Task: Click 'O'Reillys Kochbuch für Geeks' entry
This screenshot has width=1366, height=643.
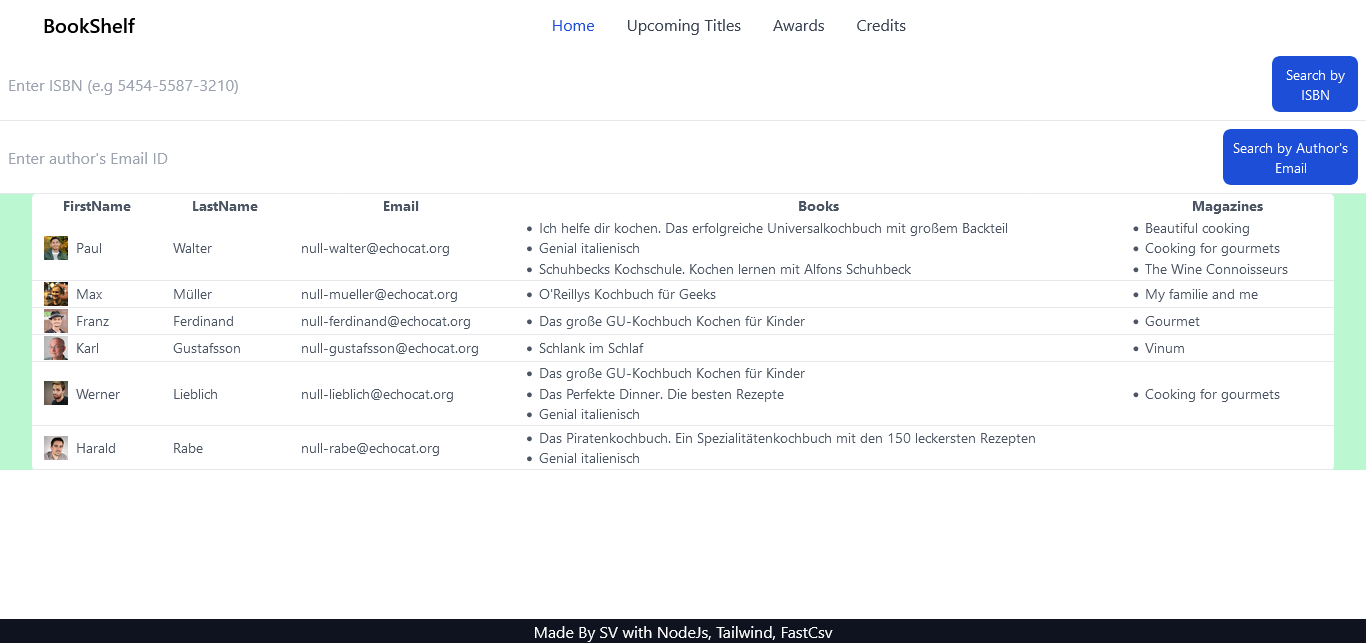Action: [x=627, y=294]
